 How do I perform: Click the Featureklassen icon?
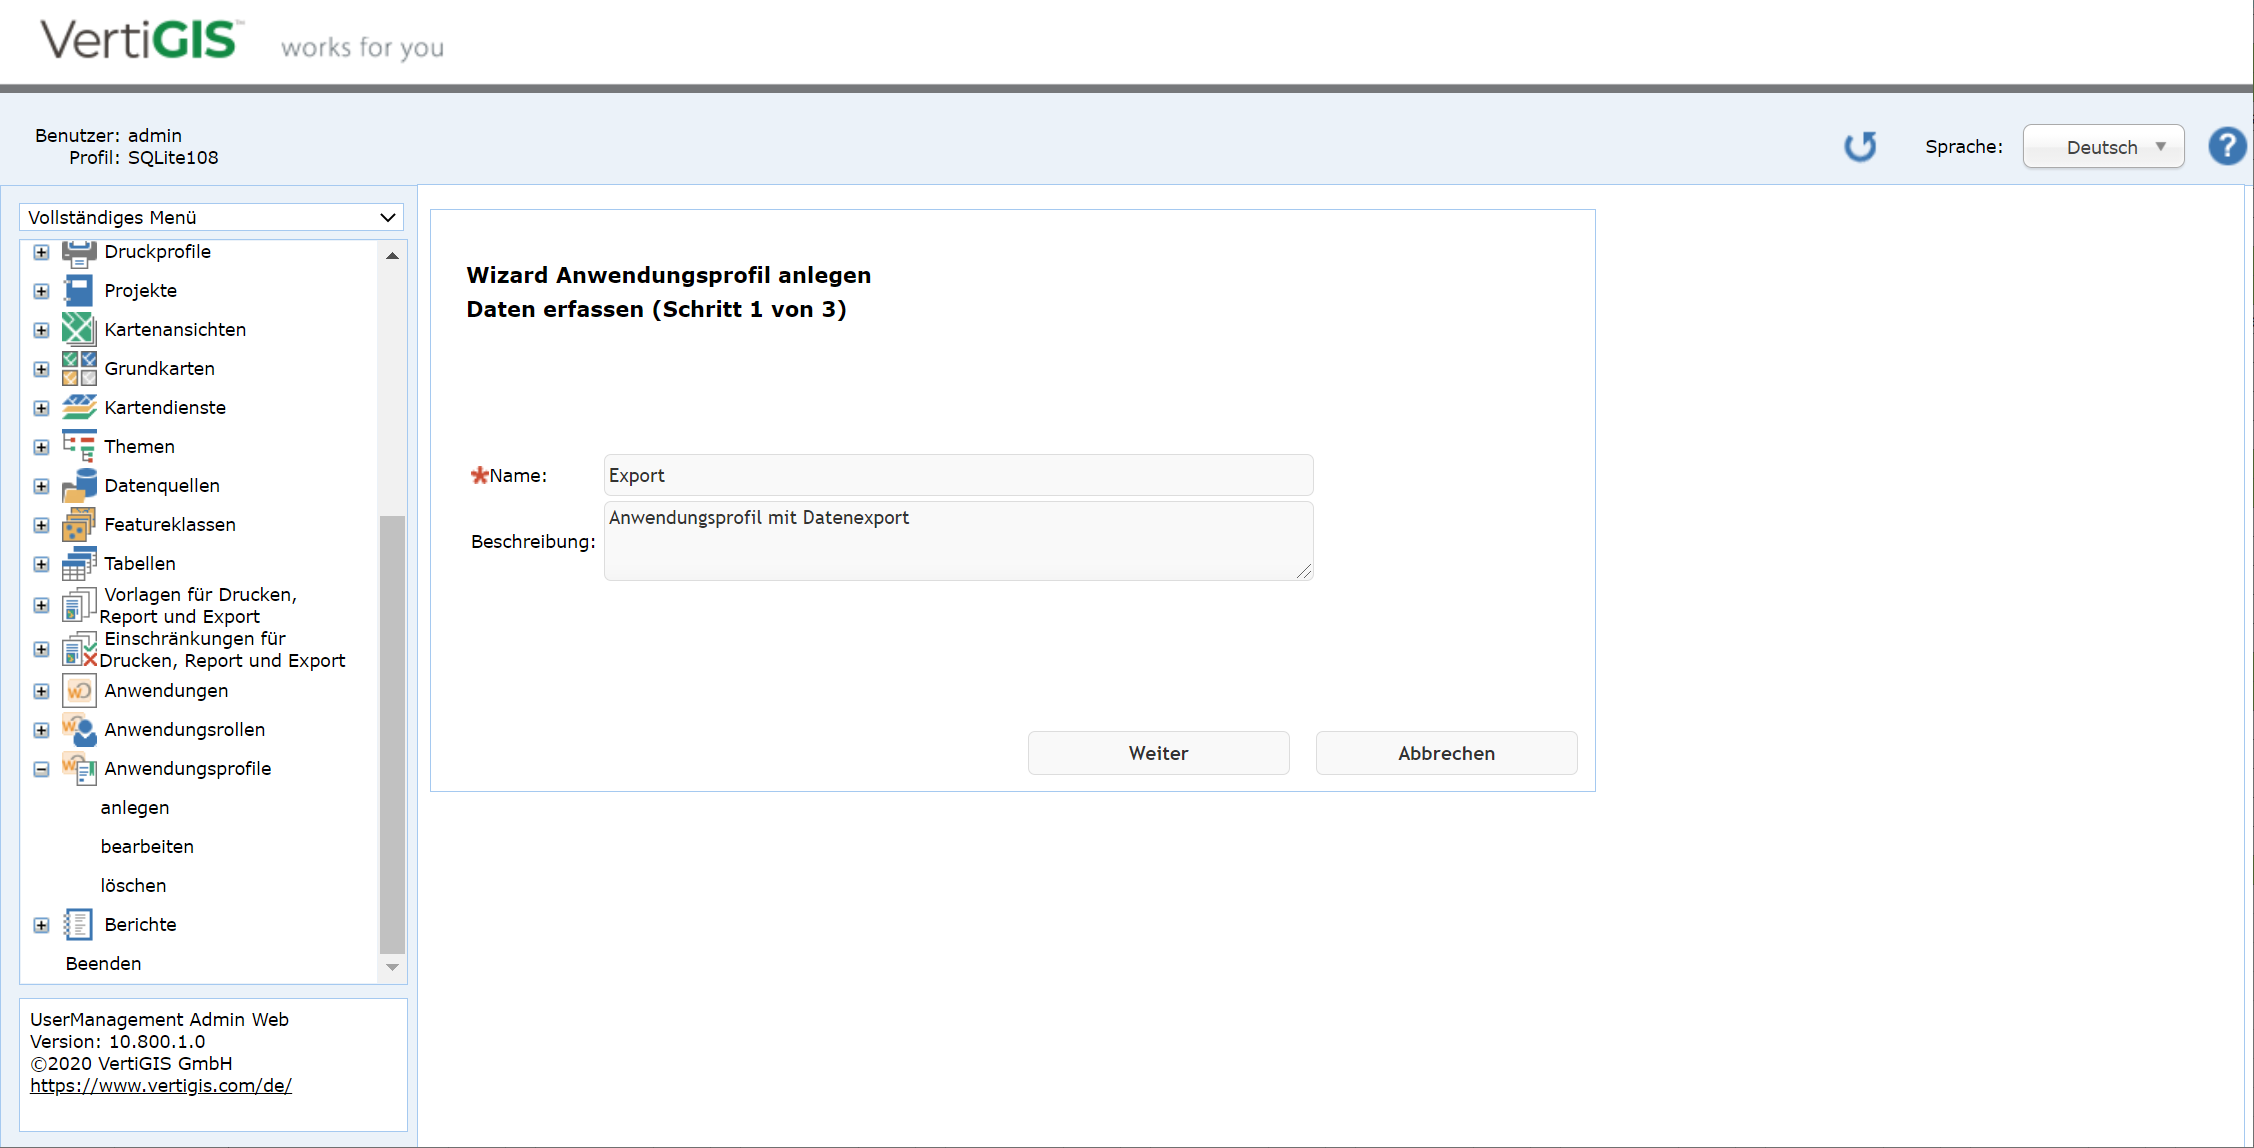(79, 524)
